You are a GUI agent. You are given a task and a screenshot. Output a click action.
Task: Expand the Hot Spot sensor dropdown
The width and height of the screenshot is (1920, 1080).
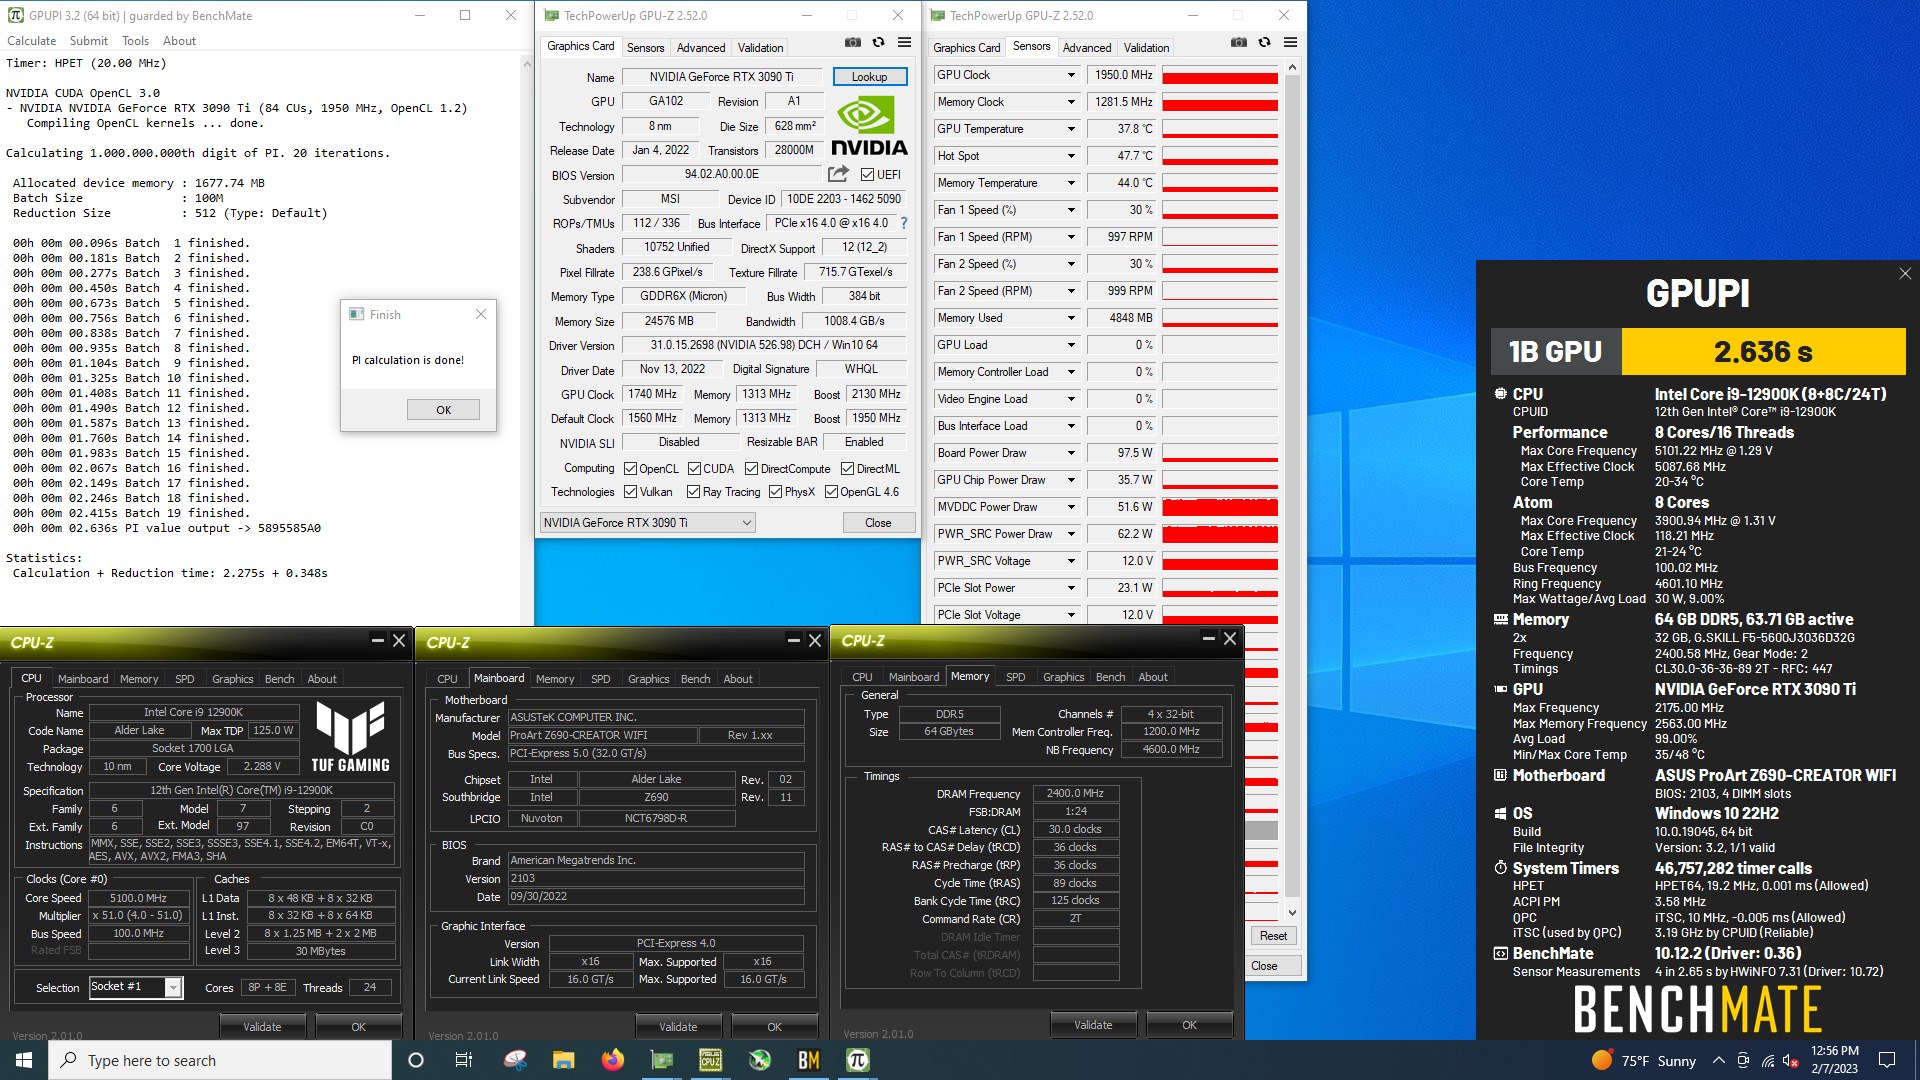tap(1071, 156)
